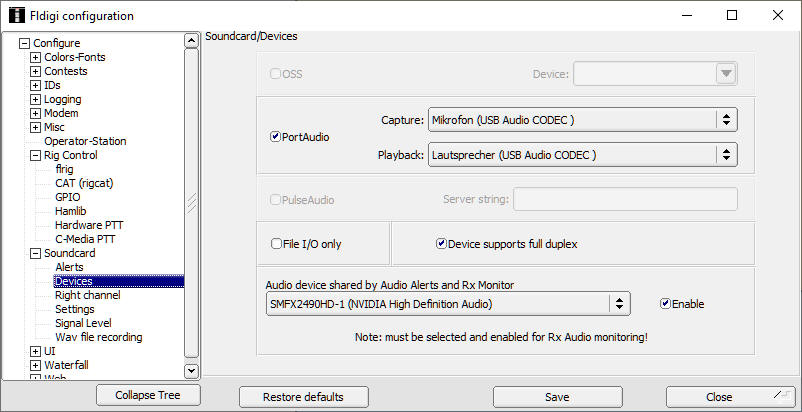This screenshot has height=412, width=802.
Task: Select Right channel in the tree
Action: (x=87, y=295)
